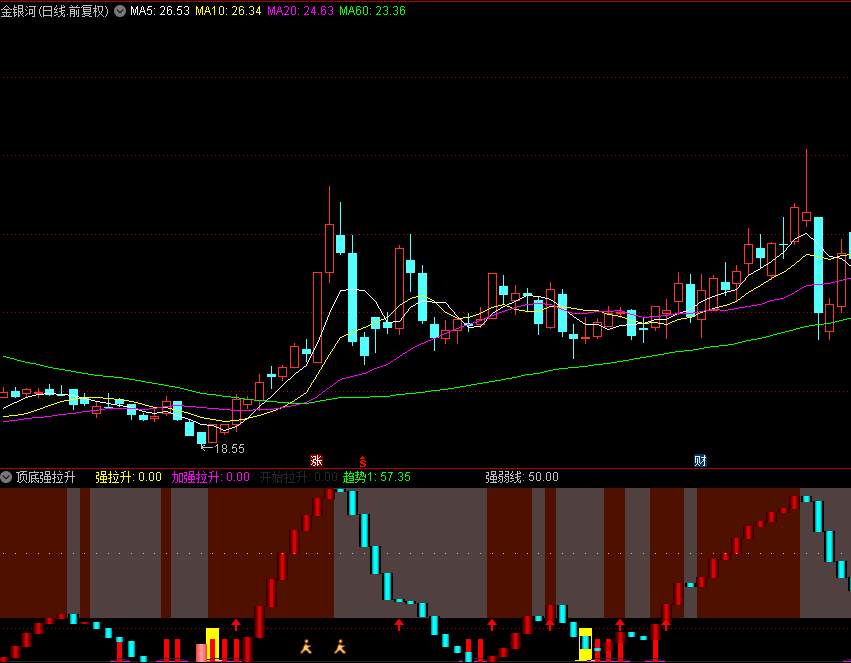The width and height of the screenshot is (851, 663).
Task: Click the first orange running-figure icon
Action: point(307,646)
